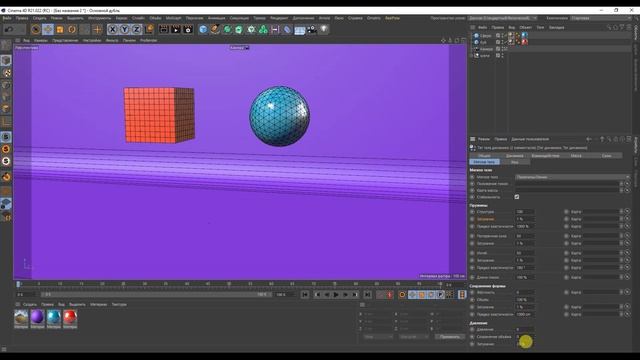The height and width of the screenshot is (360, 640).
Task: Click Make Editable icon in left sidebar
Action: pos(6,45)
